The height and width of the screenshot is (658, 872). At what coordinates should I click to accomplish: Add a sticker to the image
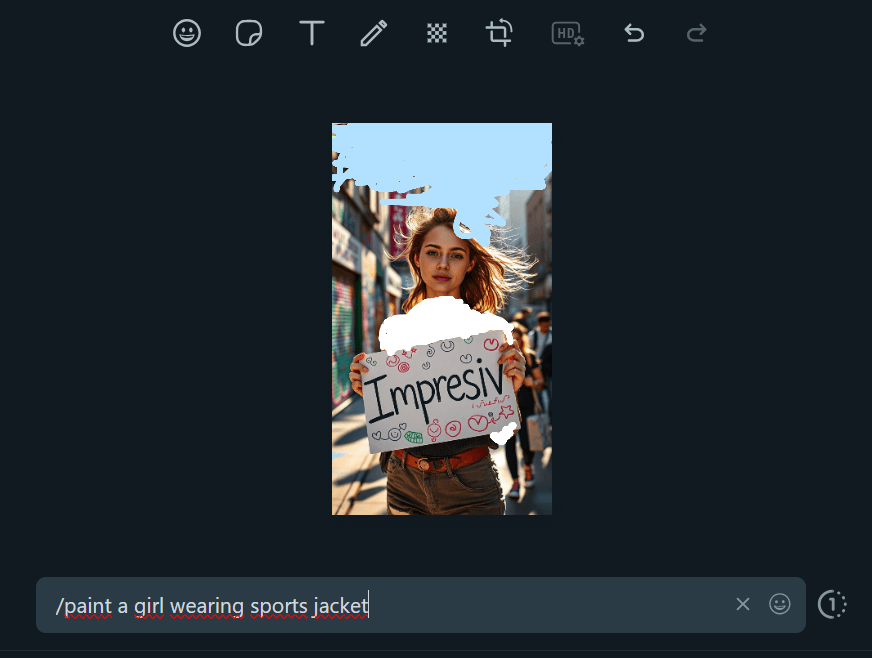point(249,33)
